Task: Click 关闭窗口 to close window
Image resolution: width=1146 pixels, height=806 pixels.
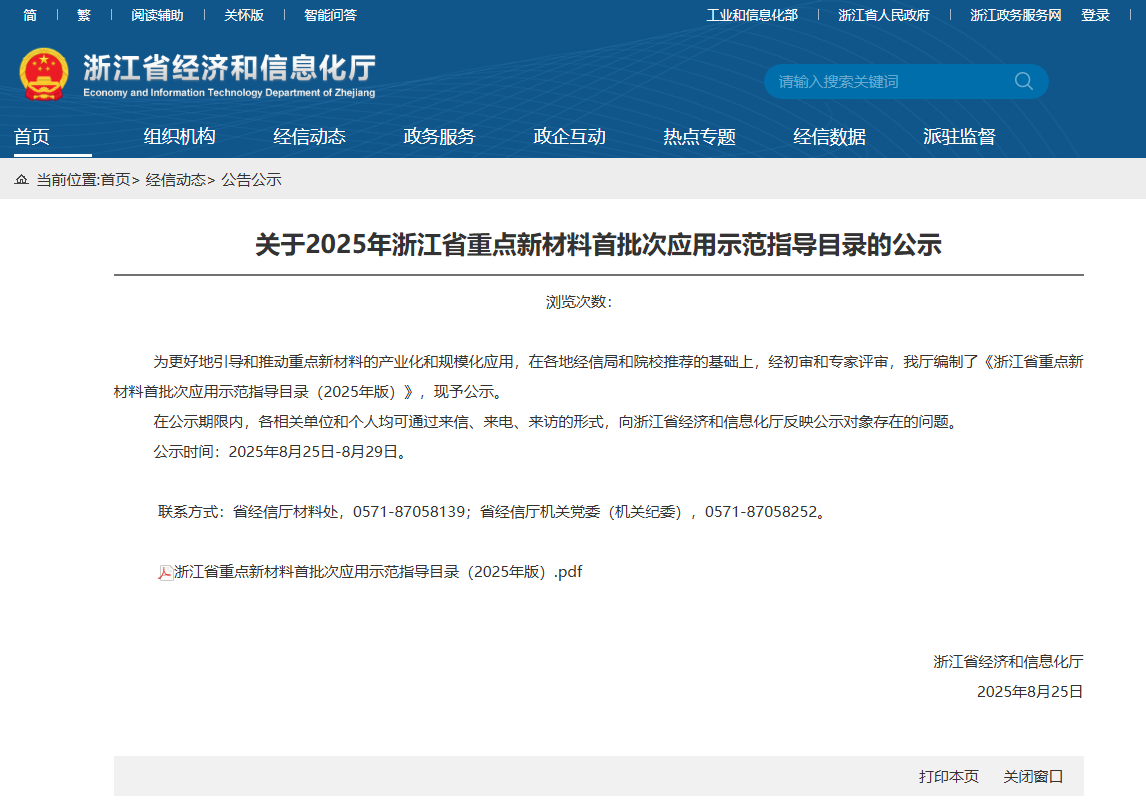Action: click(x=1033, y=776)
